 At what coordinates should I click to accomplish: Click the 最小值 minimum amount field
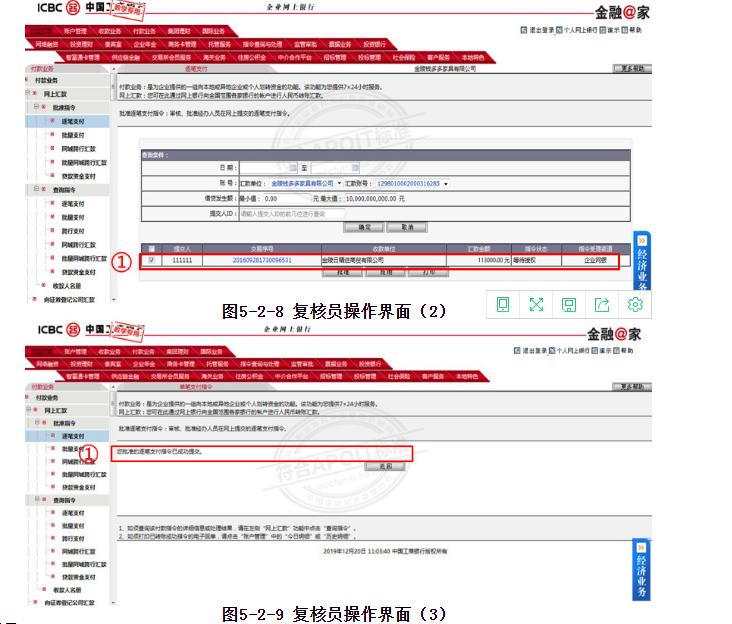coord(286,199)
